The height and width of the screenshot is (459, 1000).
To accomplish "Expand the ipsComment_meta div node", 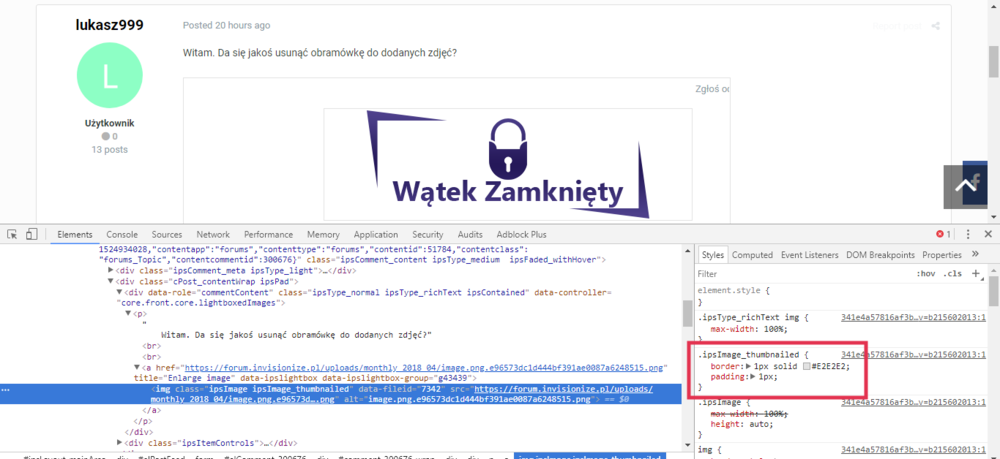I will click(111, 270).
